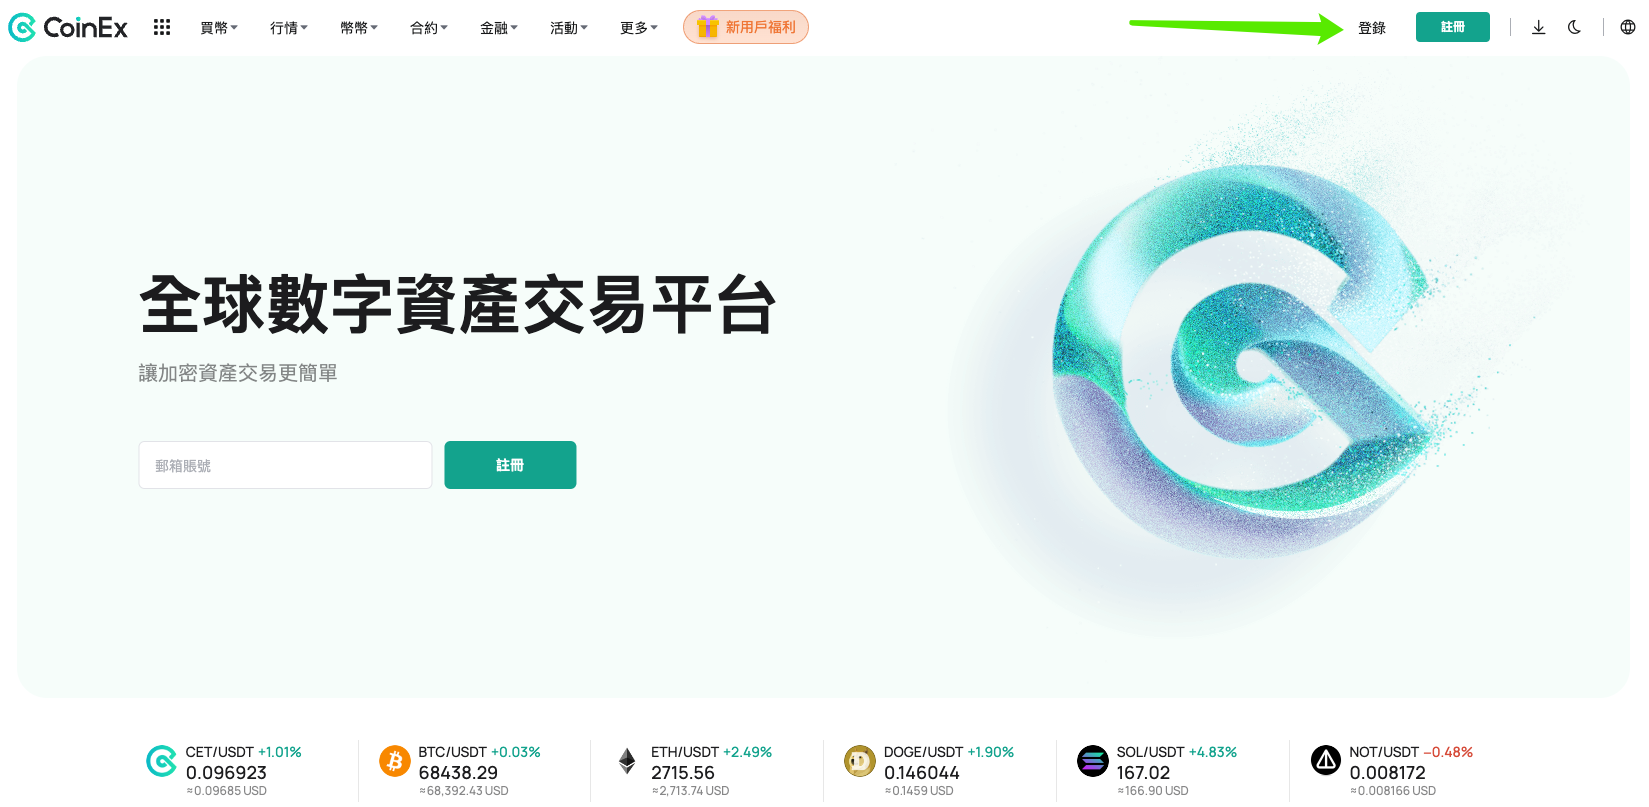Select the Ethereum ETH/USDT icon

[627, 761]
